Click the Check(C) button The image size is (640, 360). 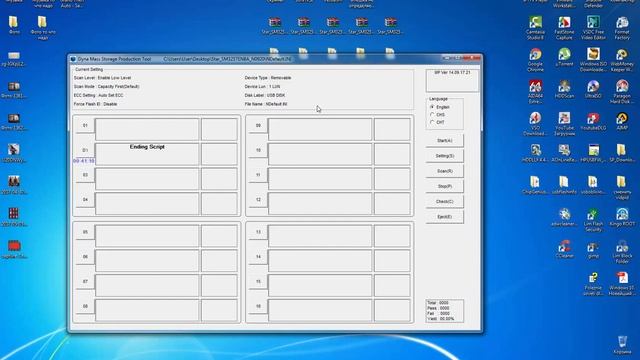(x=444, y=201)
